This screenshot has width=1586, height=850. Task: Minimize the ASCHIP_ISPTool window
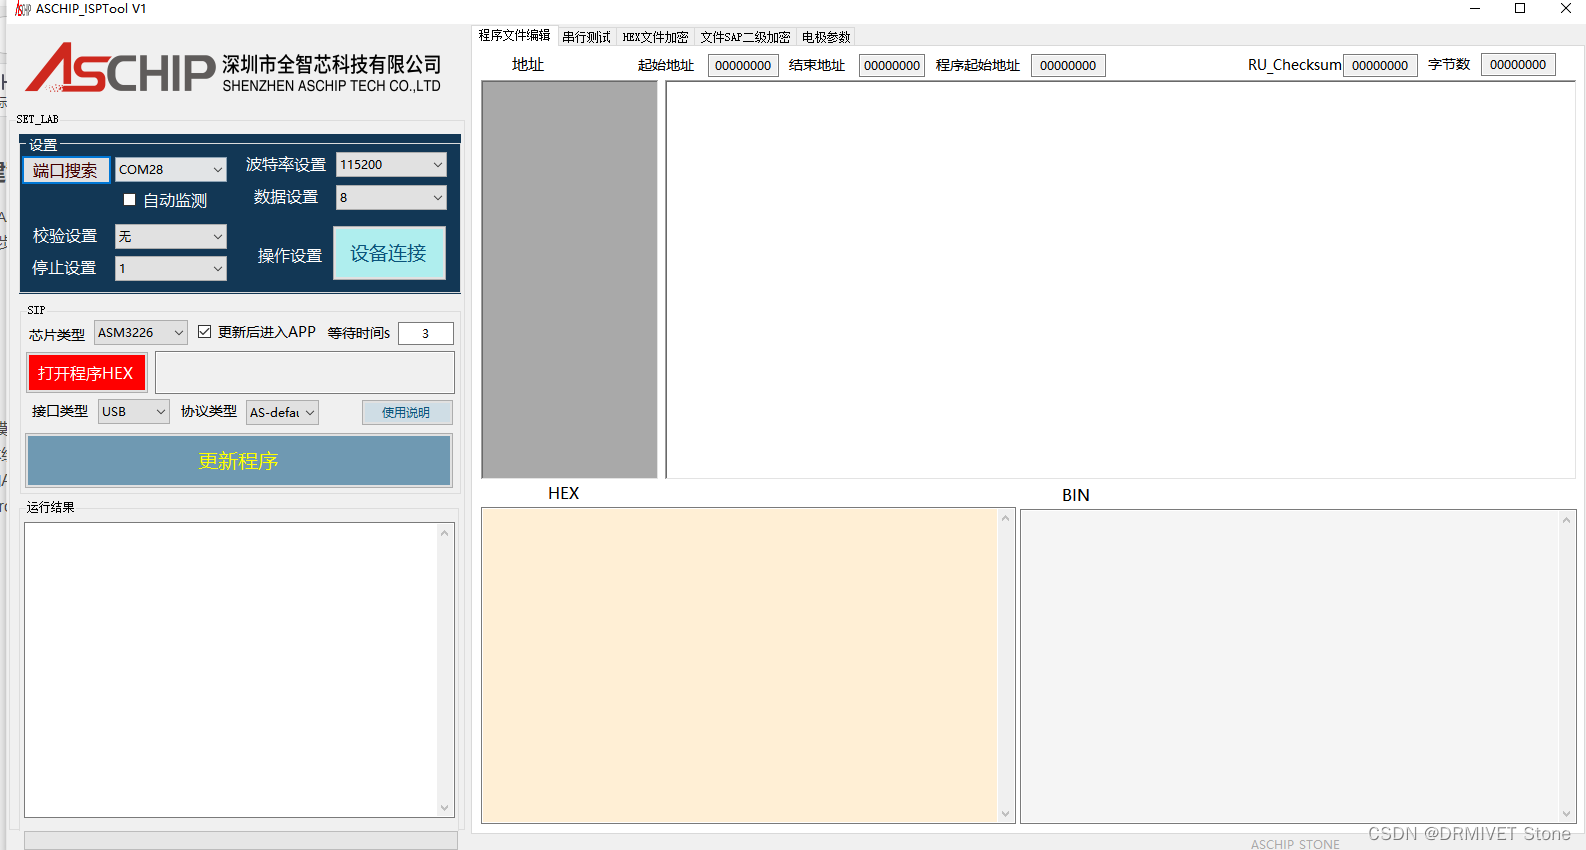(1475, 9)
